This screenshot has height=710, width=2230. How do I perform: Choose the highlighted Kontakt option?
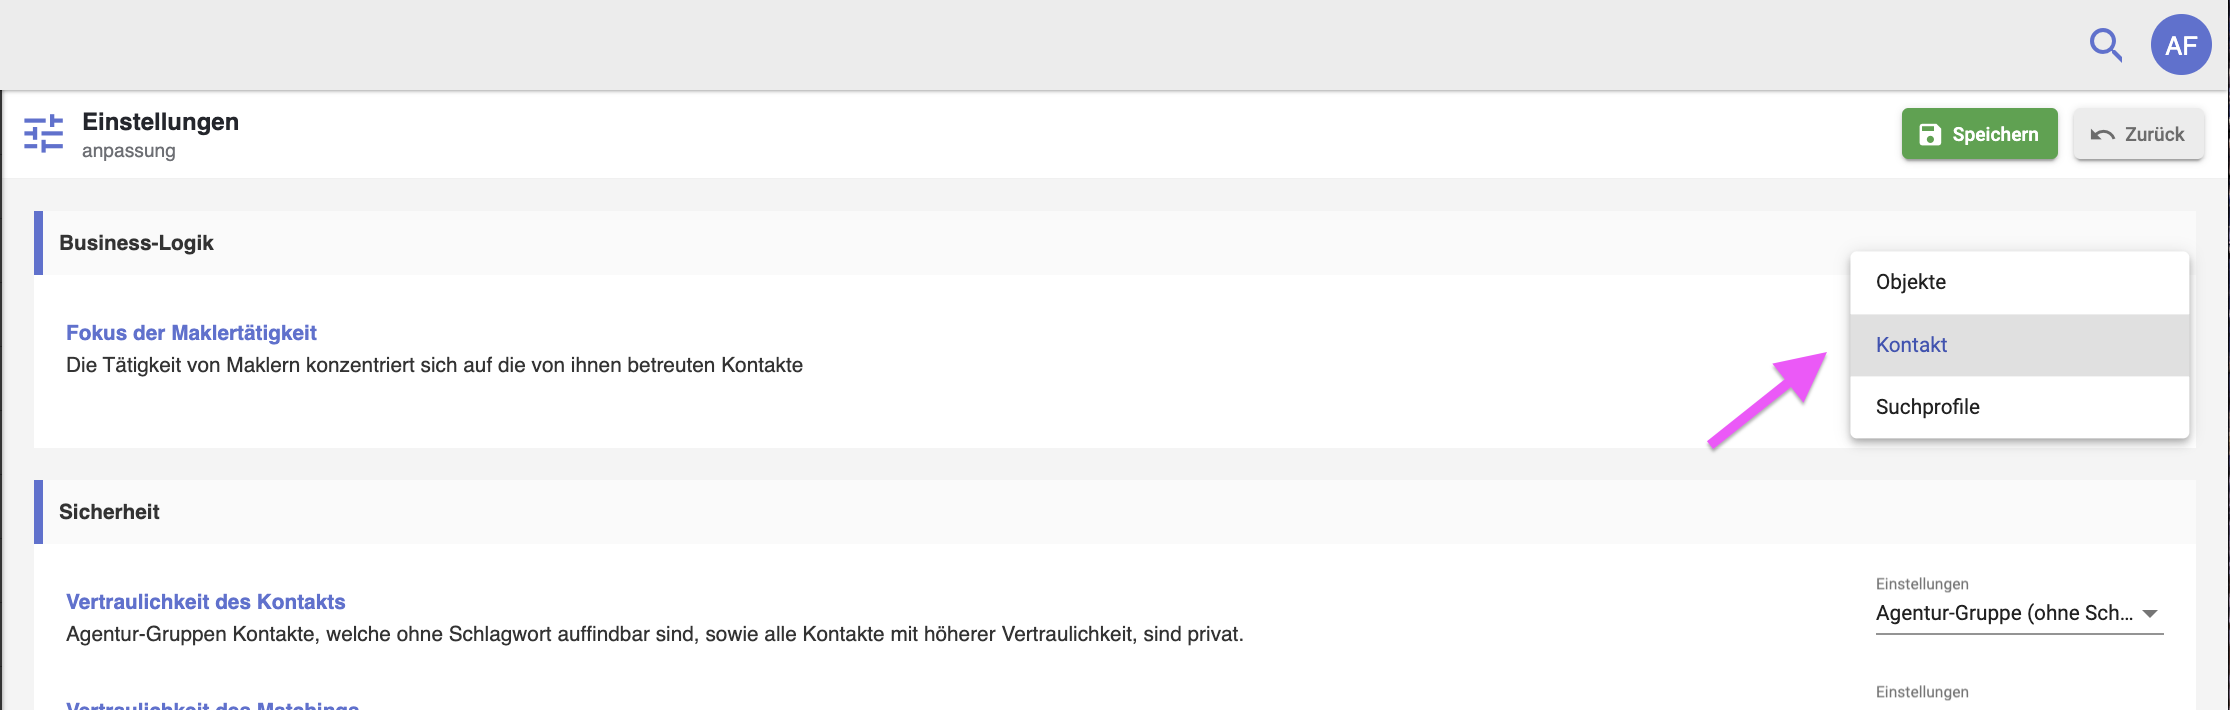pyautogui.click(x=2019, y=345)
